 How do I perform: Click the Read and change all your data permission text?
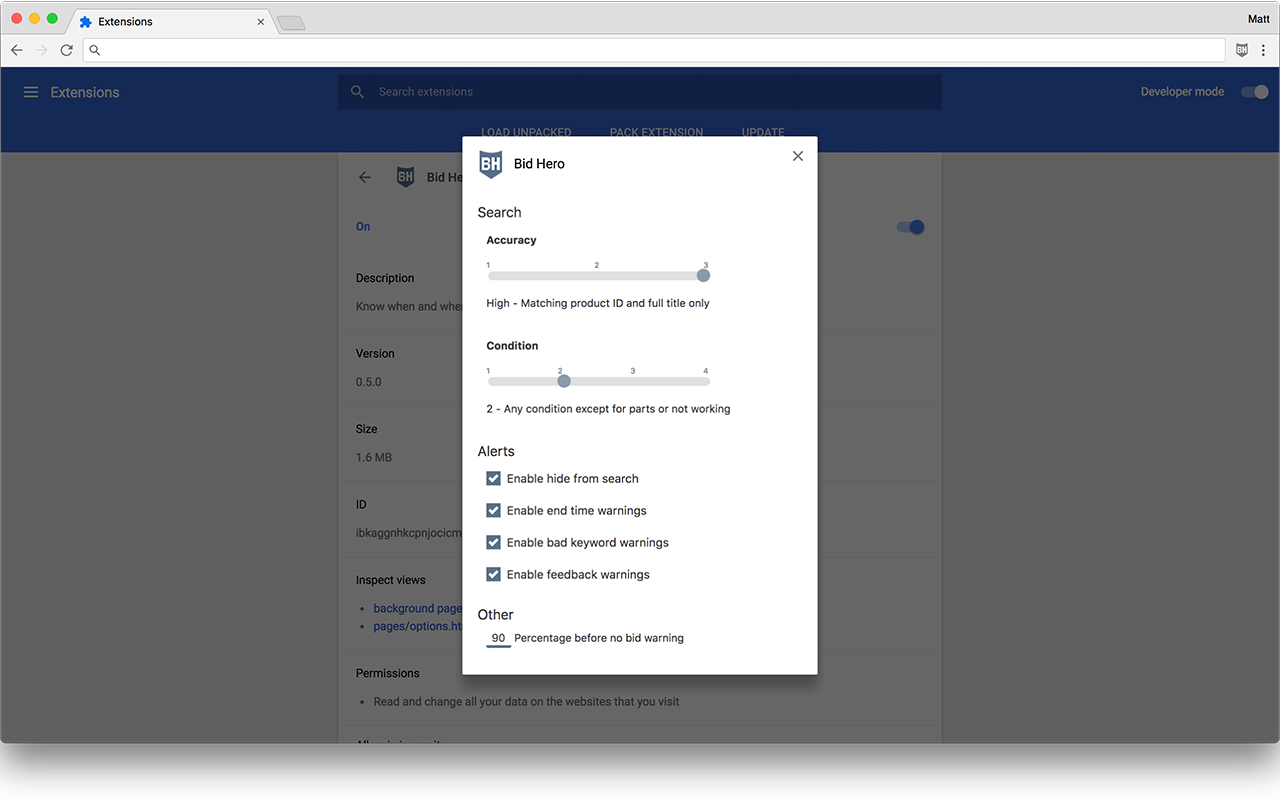point(526,702)
